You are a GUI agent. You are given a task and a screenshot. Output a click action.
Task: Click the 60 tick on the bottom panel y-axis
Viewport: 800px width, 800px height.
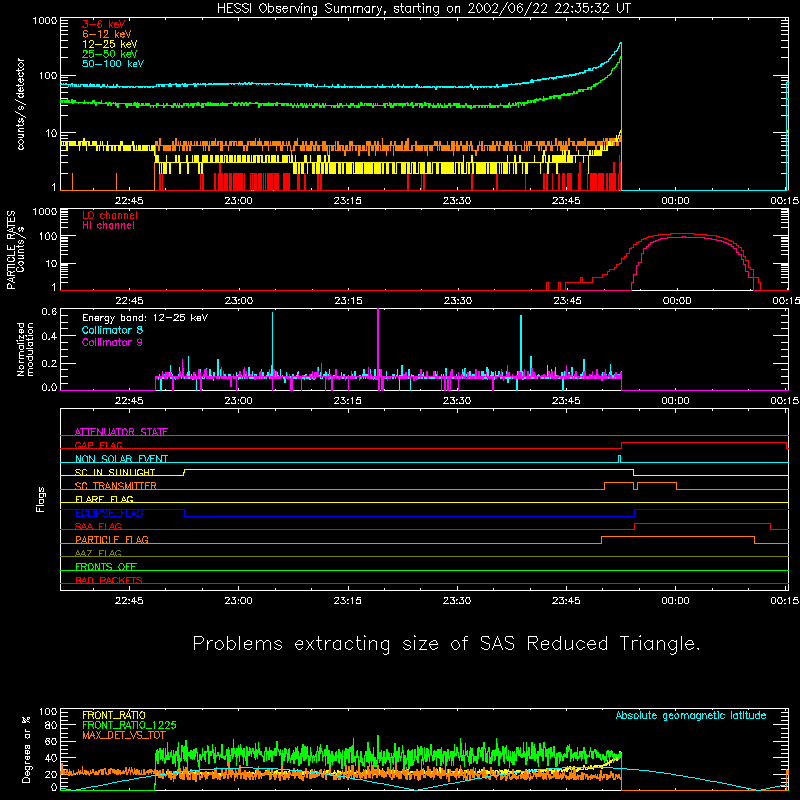(x=51, y=741)
